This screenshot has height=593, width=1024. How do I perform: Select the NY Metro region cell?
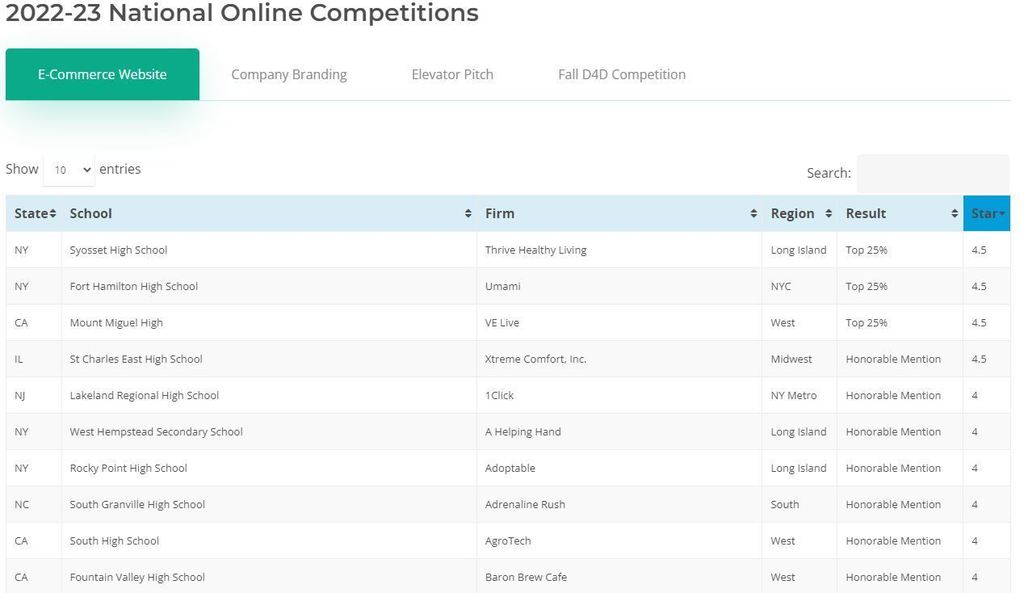coord(800,395)
